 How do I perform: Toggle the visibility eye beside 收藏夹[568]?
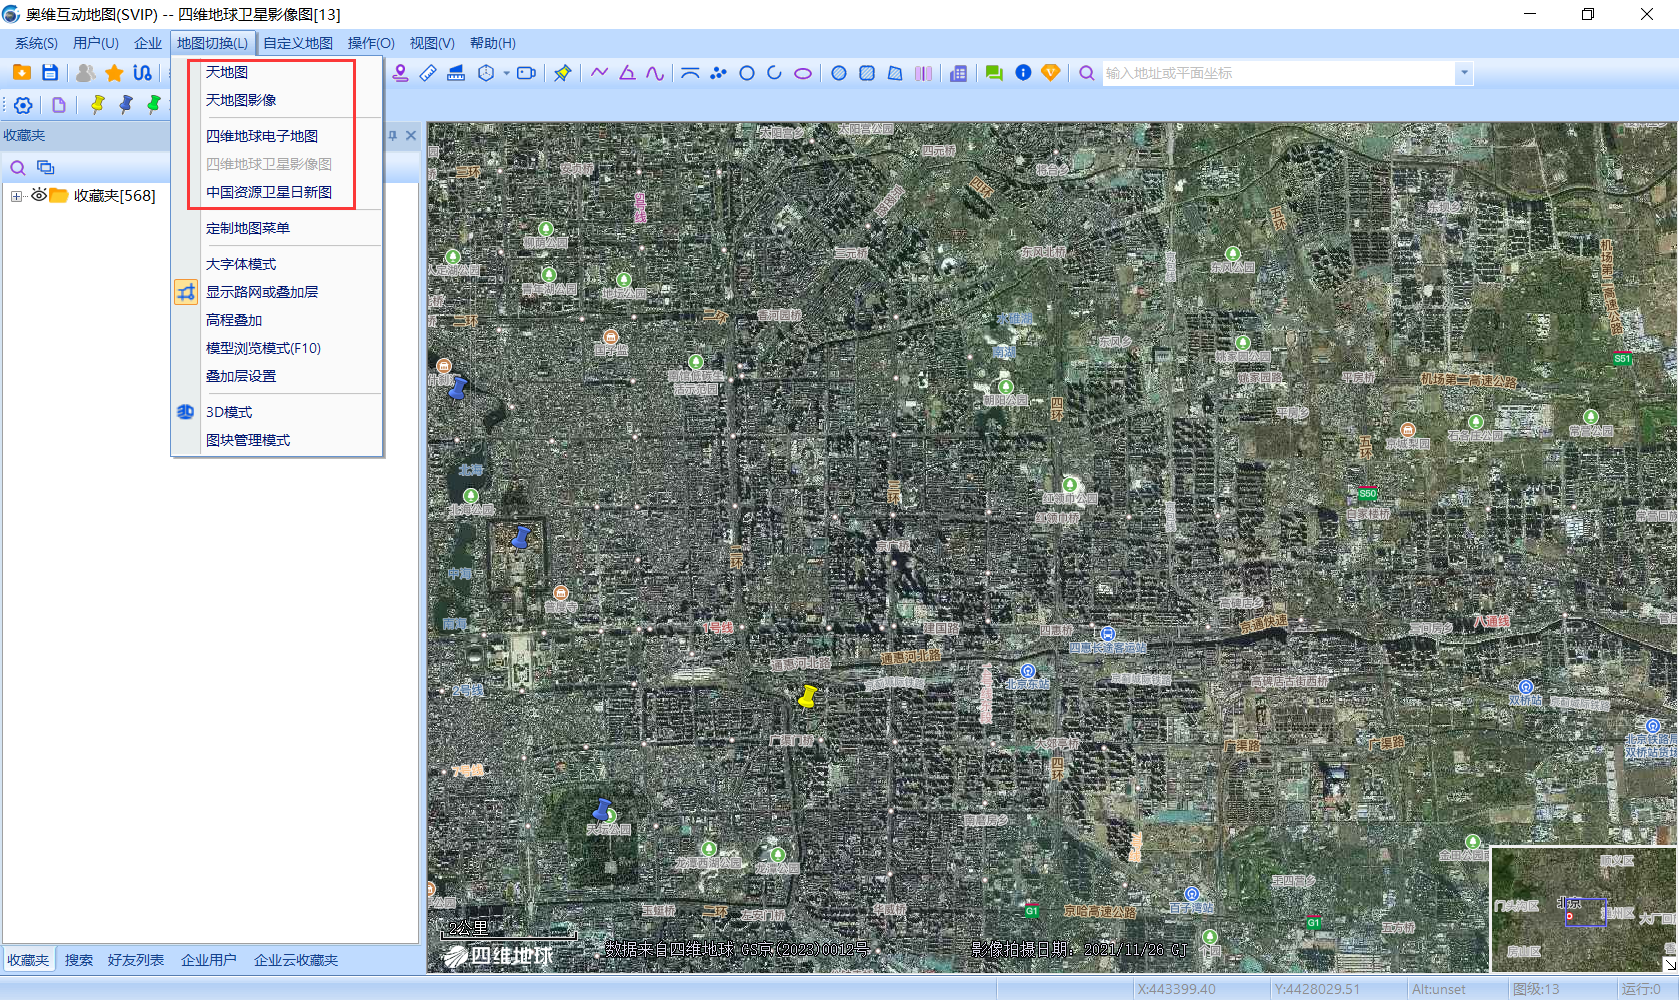[40, 196]
